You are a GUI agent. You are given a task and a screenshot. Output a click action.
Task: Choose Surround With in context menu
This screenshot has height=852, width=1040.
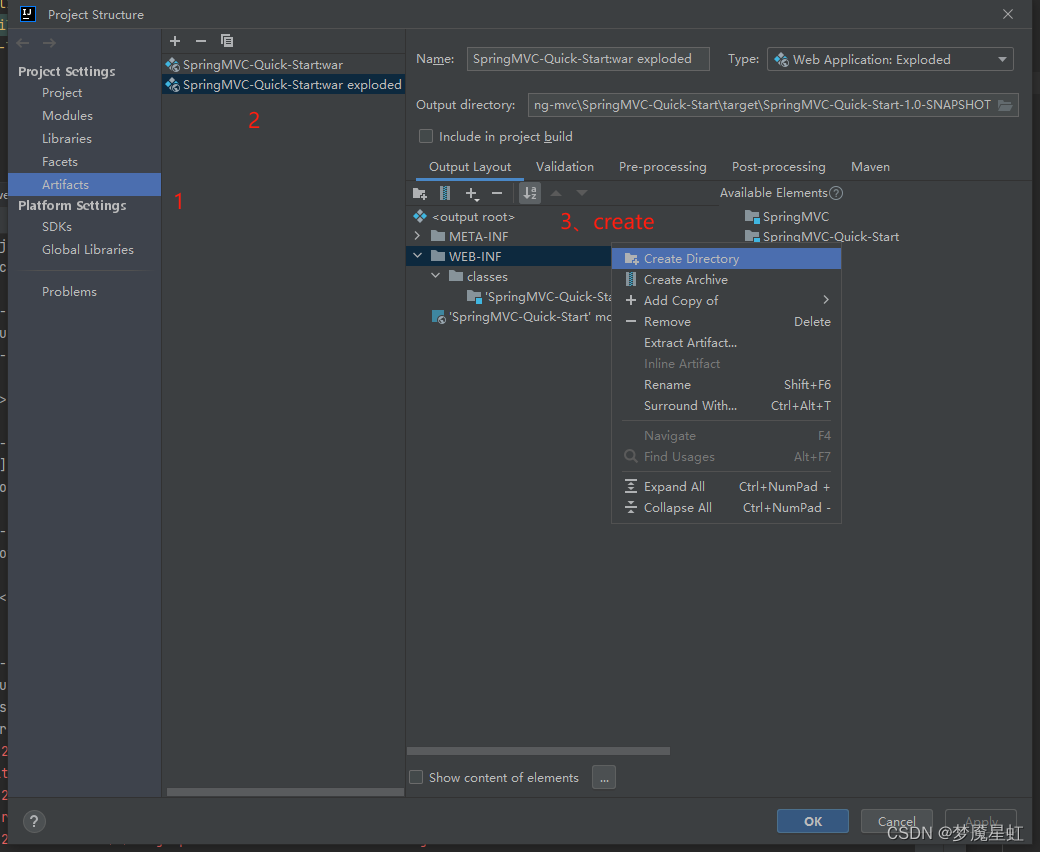tap(726, 406)
